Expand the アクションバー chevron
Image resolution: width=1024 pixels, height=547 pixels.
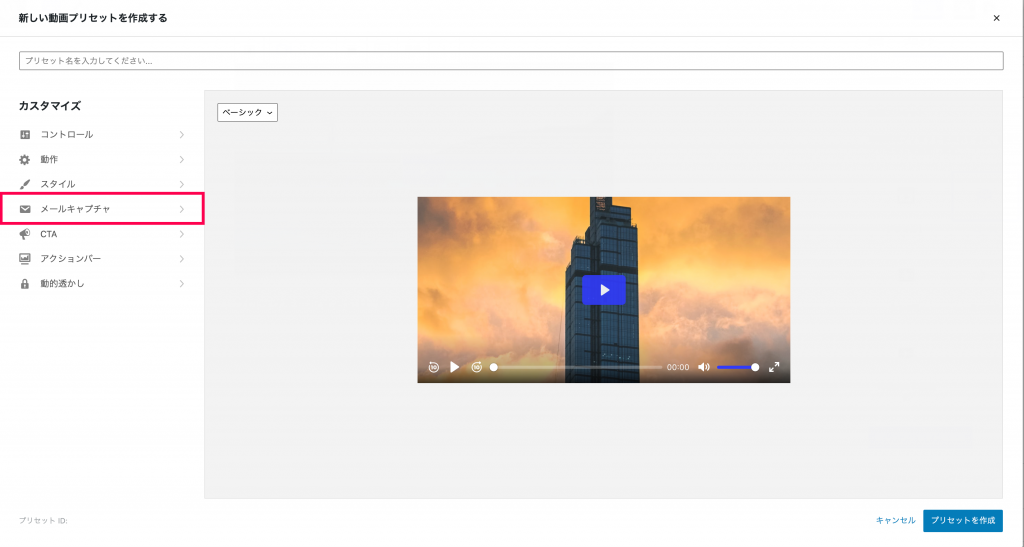point(182,258)
